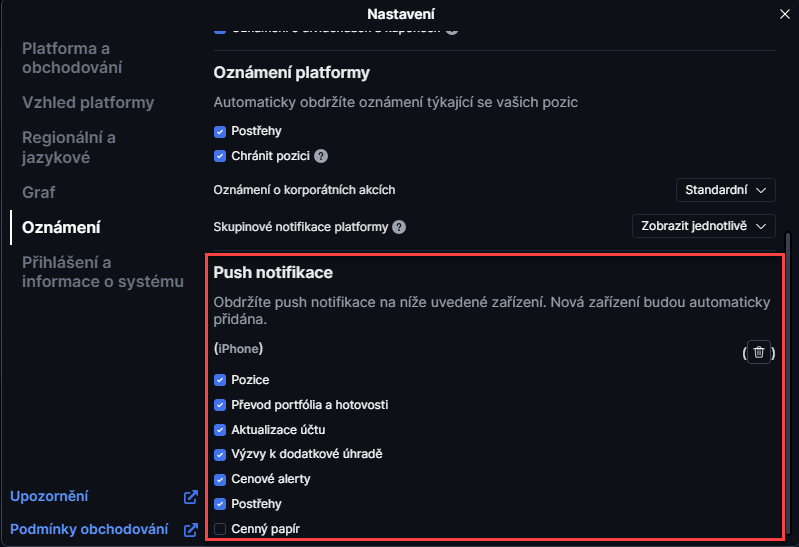Disable Chránit pozici checkbox
This screenshot has width=799, height=547.
[x=220, y=156]
